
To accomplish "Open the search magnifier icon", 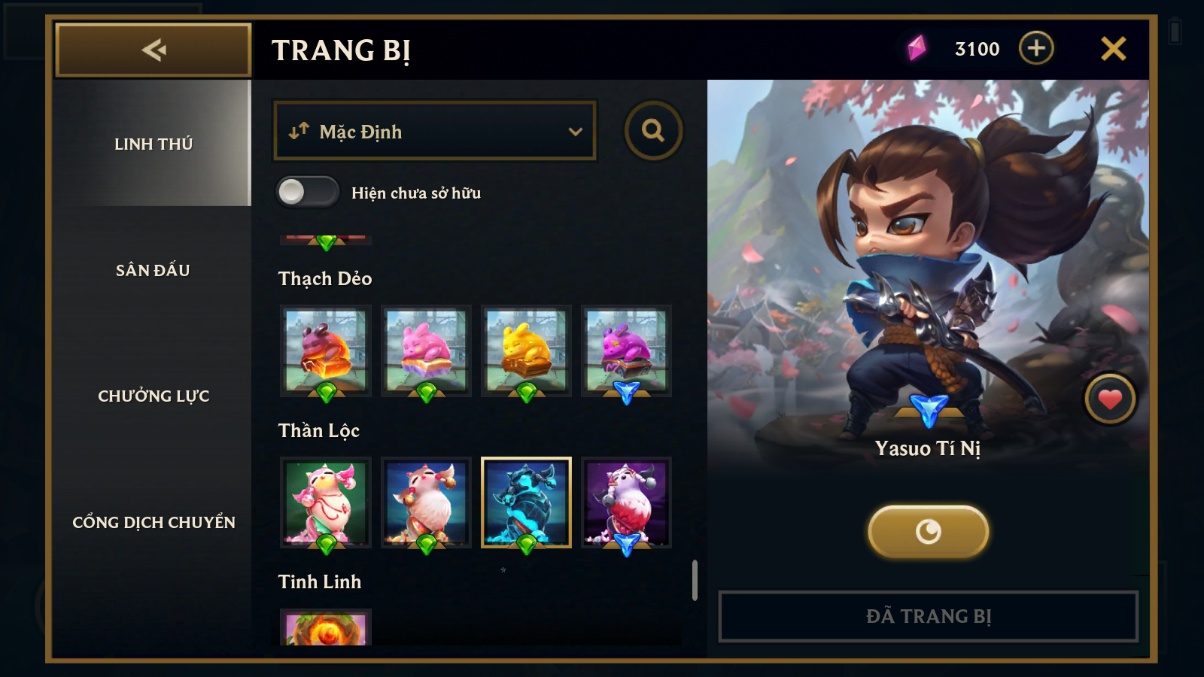I will (654, 131).
